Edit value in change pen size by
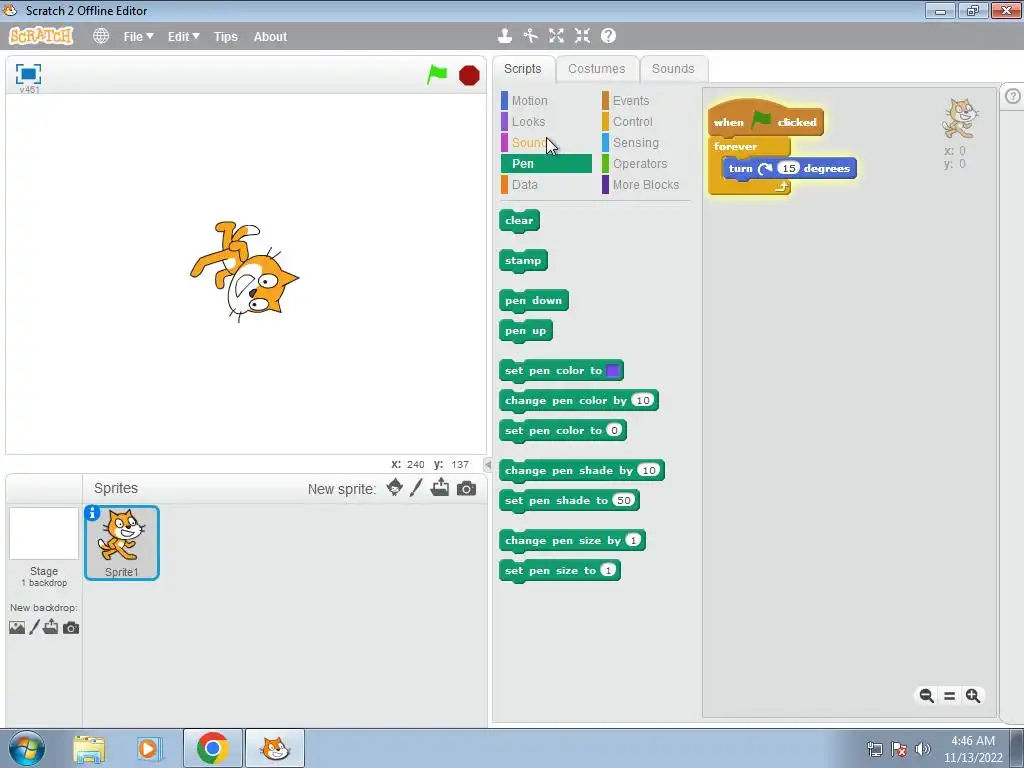This screenshot has width=1024, height=768. click(x=633, y=540)
